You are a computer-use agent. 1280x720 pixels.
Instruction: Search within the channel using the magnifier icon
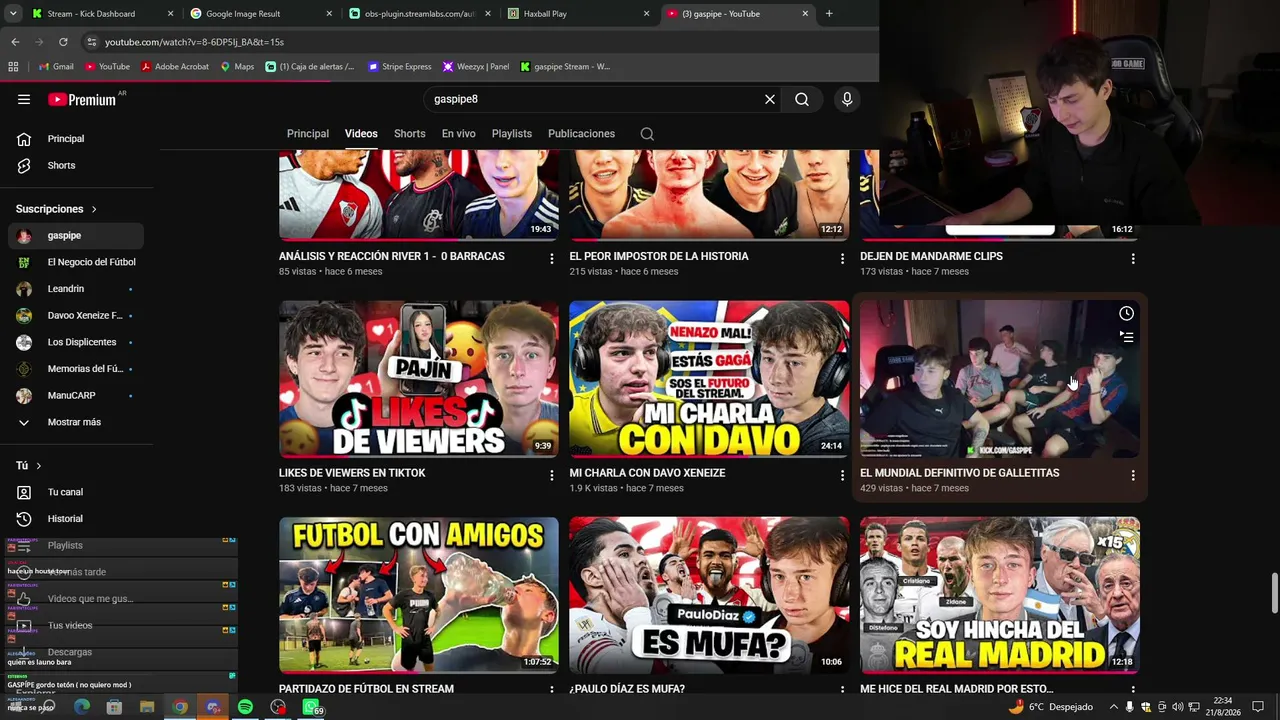pyautogui.click(x=647, y=134)
